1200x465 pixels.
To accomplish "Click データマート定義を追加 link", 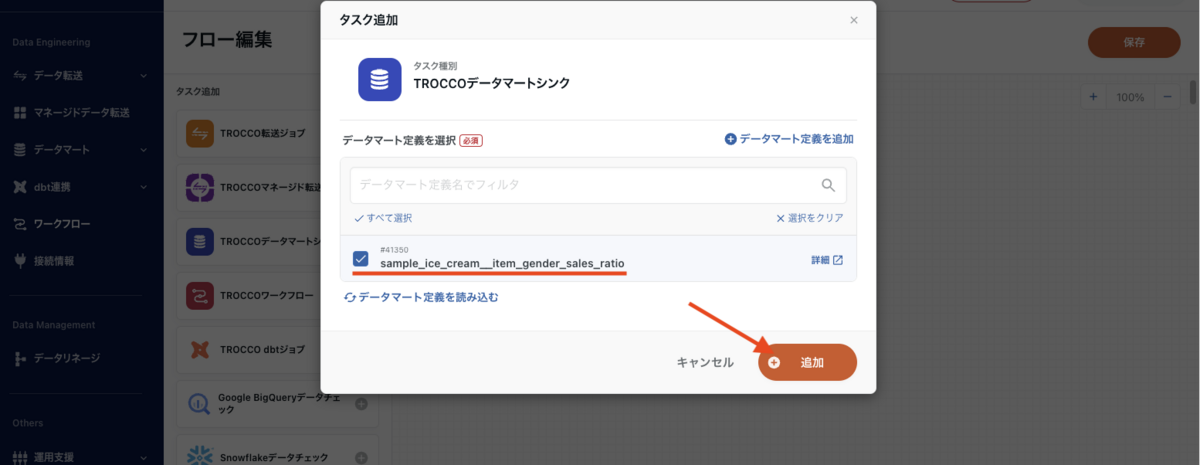I will point(789,139).
